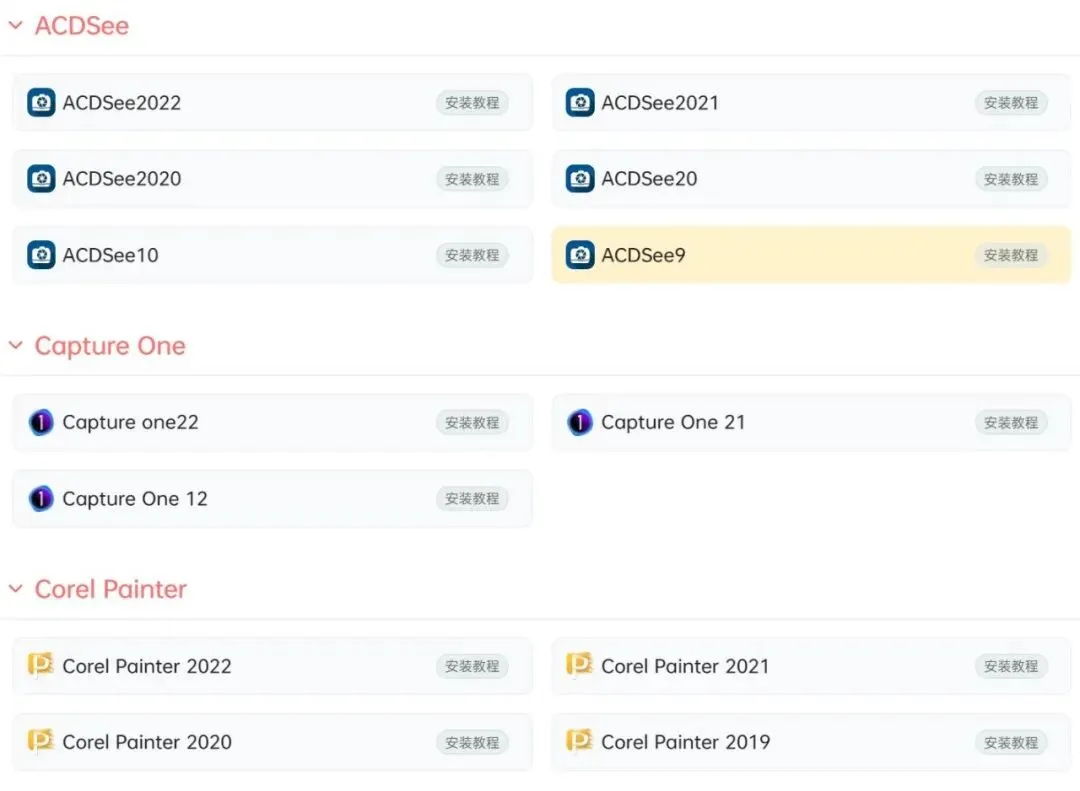The image size is (1080, 791).
Task: Collapse the Capture One section chevron
Action: point(16,345)
